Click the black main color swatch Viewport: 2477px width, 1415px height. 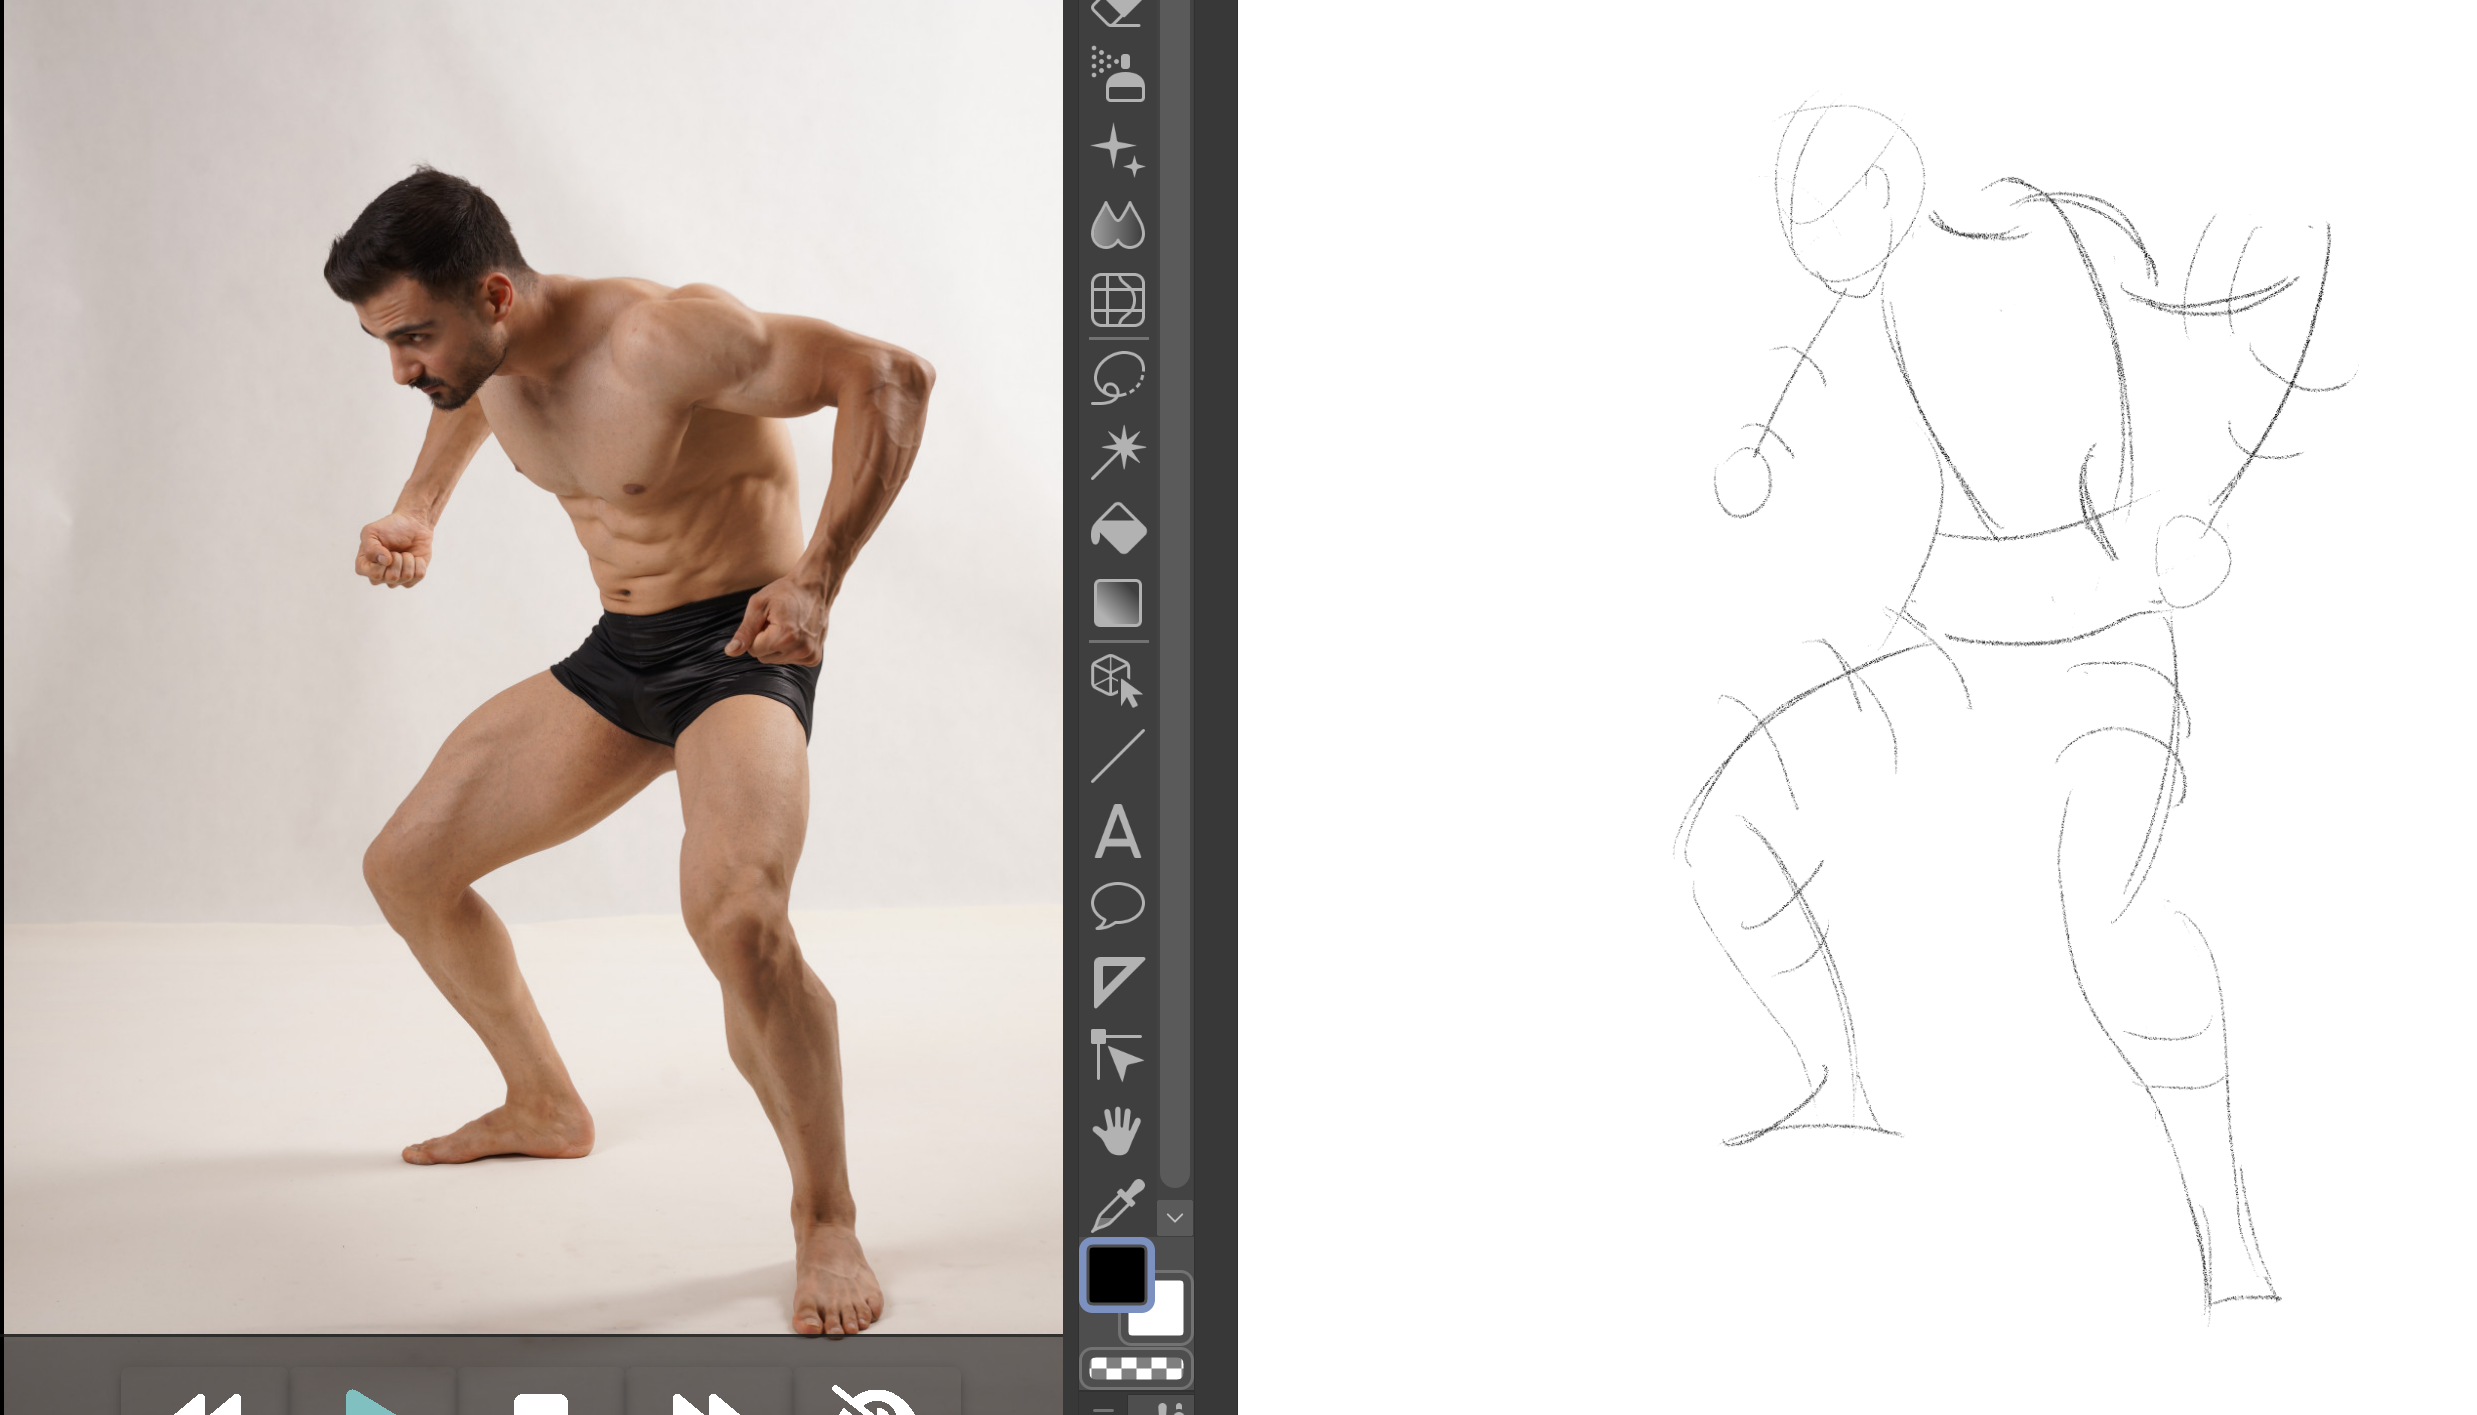pos(1115,1274)
